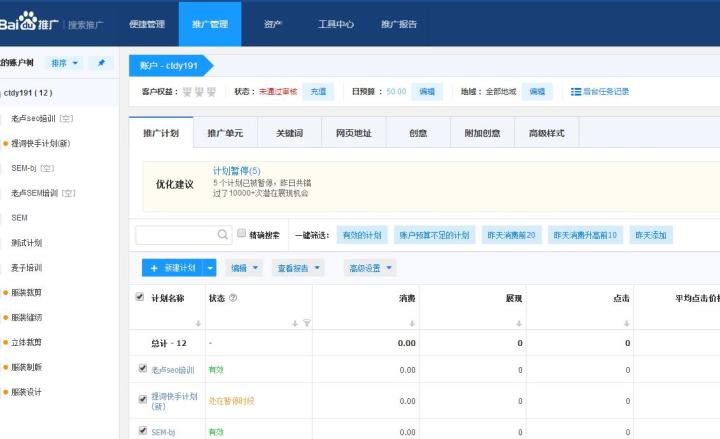The image size is (720, 439).
Task: Switch to the 高级样式 tab
Action: tap(547, 133)
